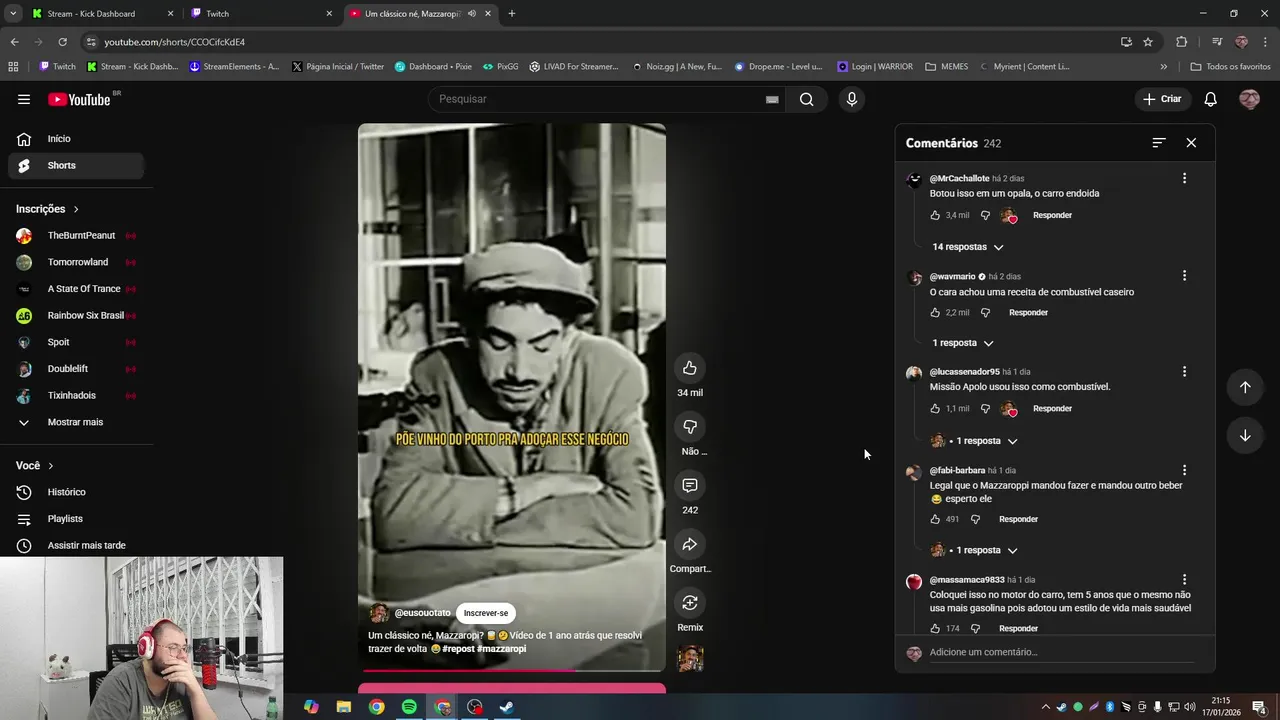Screen dimensions: 1280x720
Task: Open options for @lucassenador95 comment
Action: 1184,371
